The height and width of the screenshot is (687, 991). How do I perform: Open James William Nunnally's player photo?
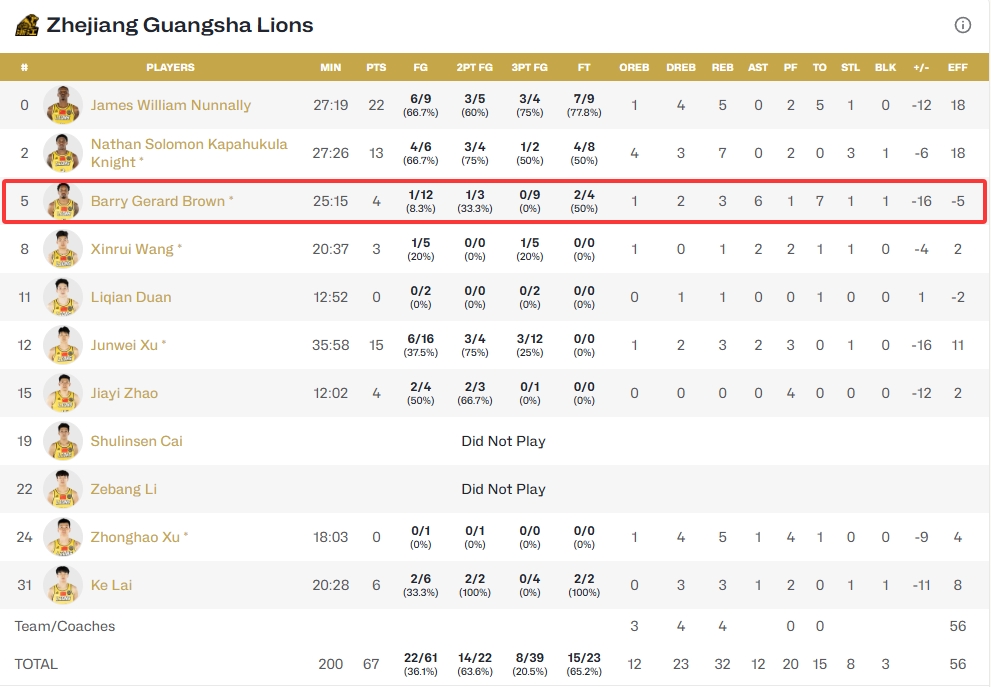63,105
